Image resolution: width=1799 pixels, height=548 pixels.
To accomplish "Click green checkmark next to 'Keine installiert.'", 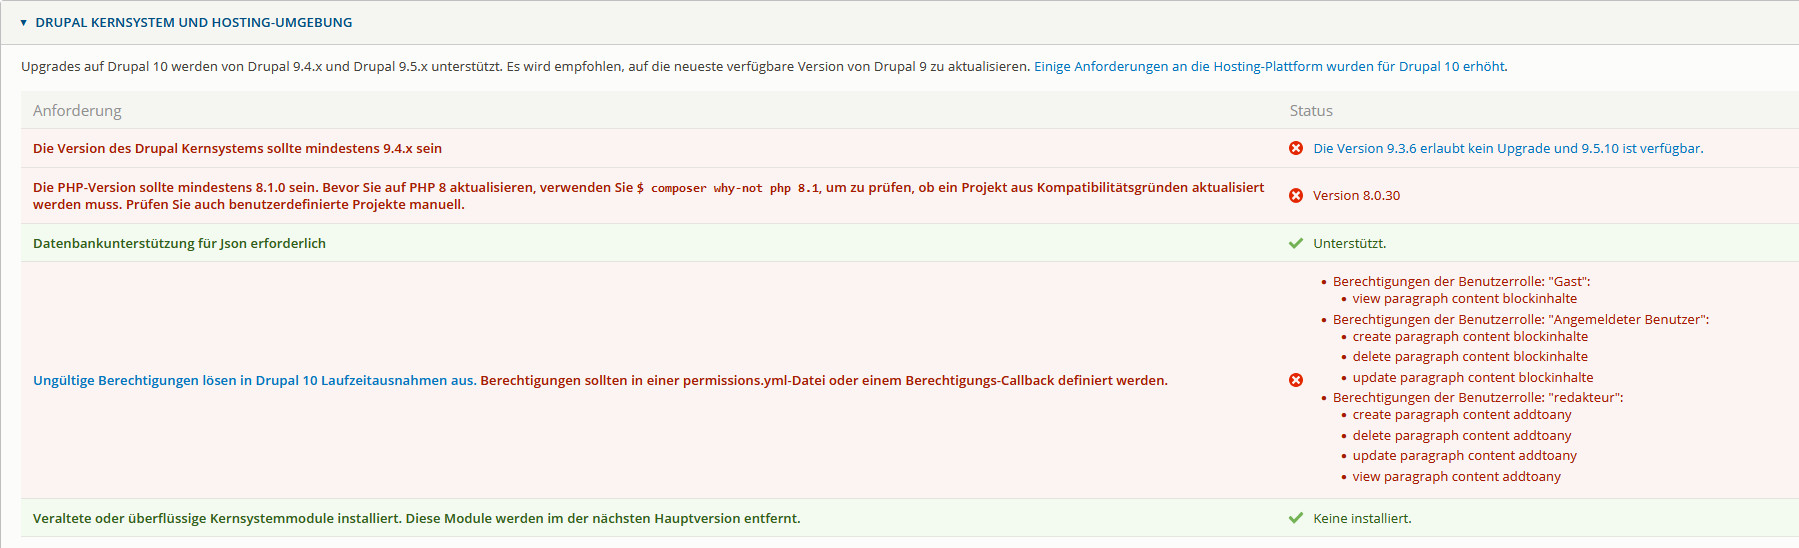I will point(1296,518).
